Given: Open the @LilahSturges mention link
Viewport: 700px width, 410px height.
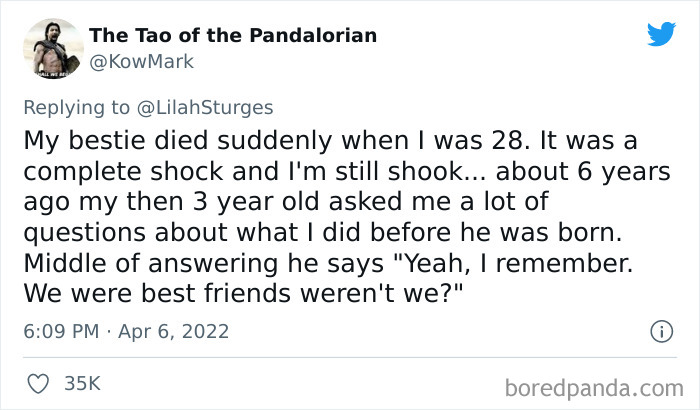Looking at the screenshot, I should click(205, 108).
